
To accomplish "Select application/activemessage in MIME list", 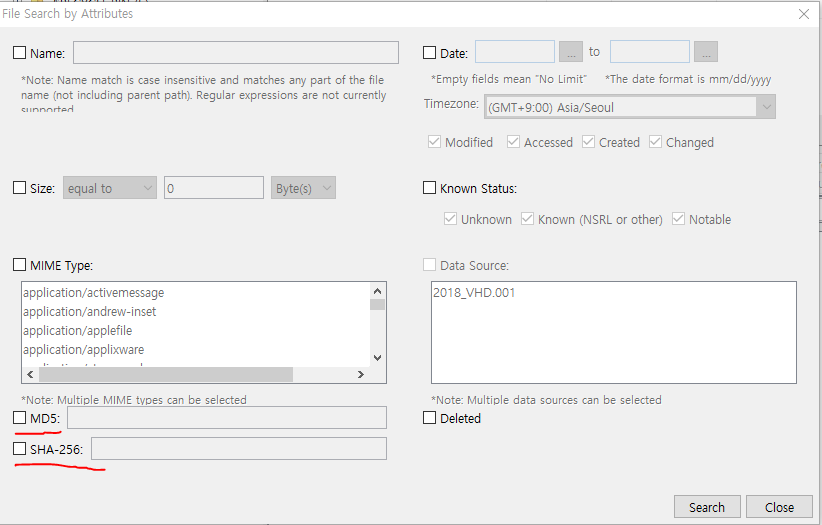I will pyautogui.click(x=196, y=293).
